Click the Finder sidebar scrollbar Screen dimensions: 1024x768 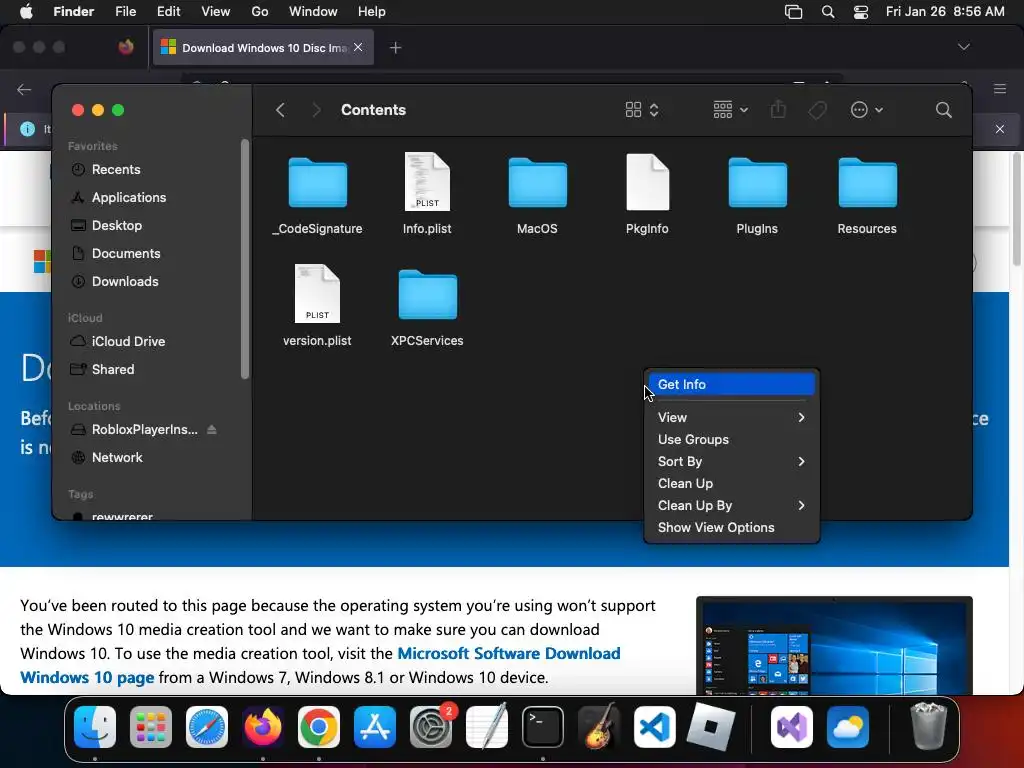pyautogui.click(x=245, y=259)
